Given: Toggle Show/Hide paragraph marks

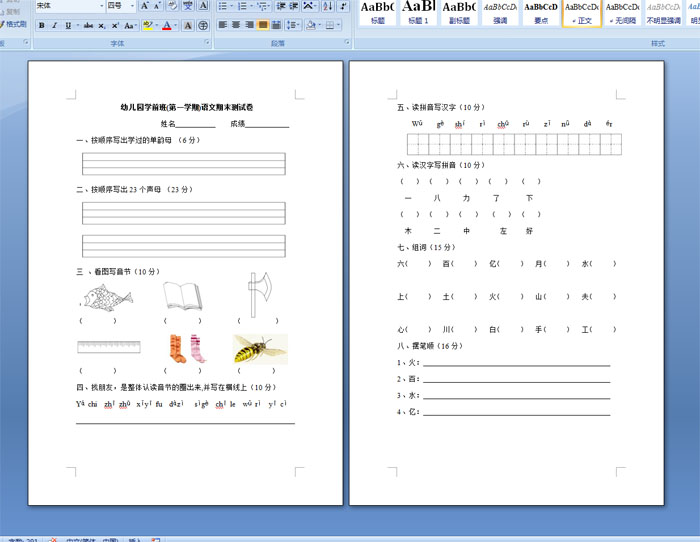Looking at the screenshot, I should [x=343, y=6].
